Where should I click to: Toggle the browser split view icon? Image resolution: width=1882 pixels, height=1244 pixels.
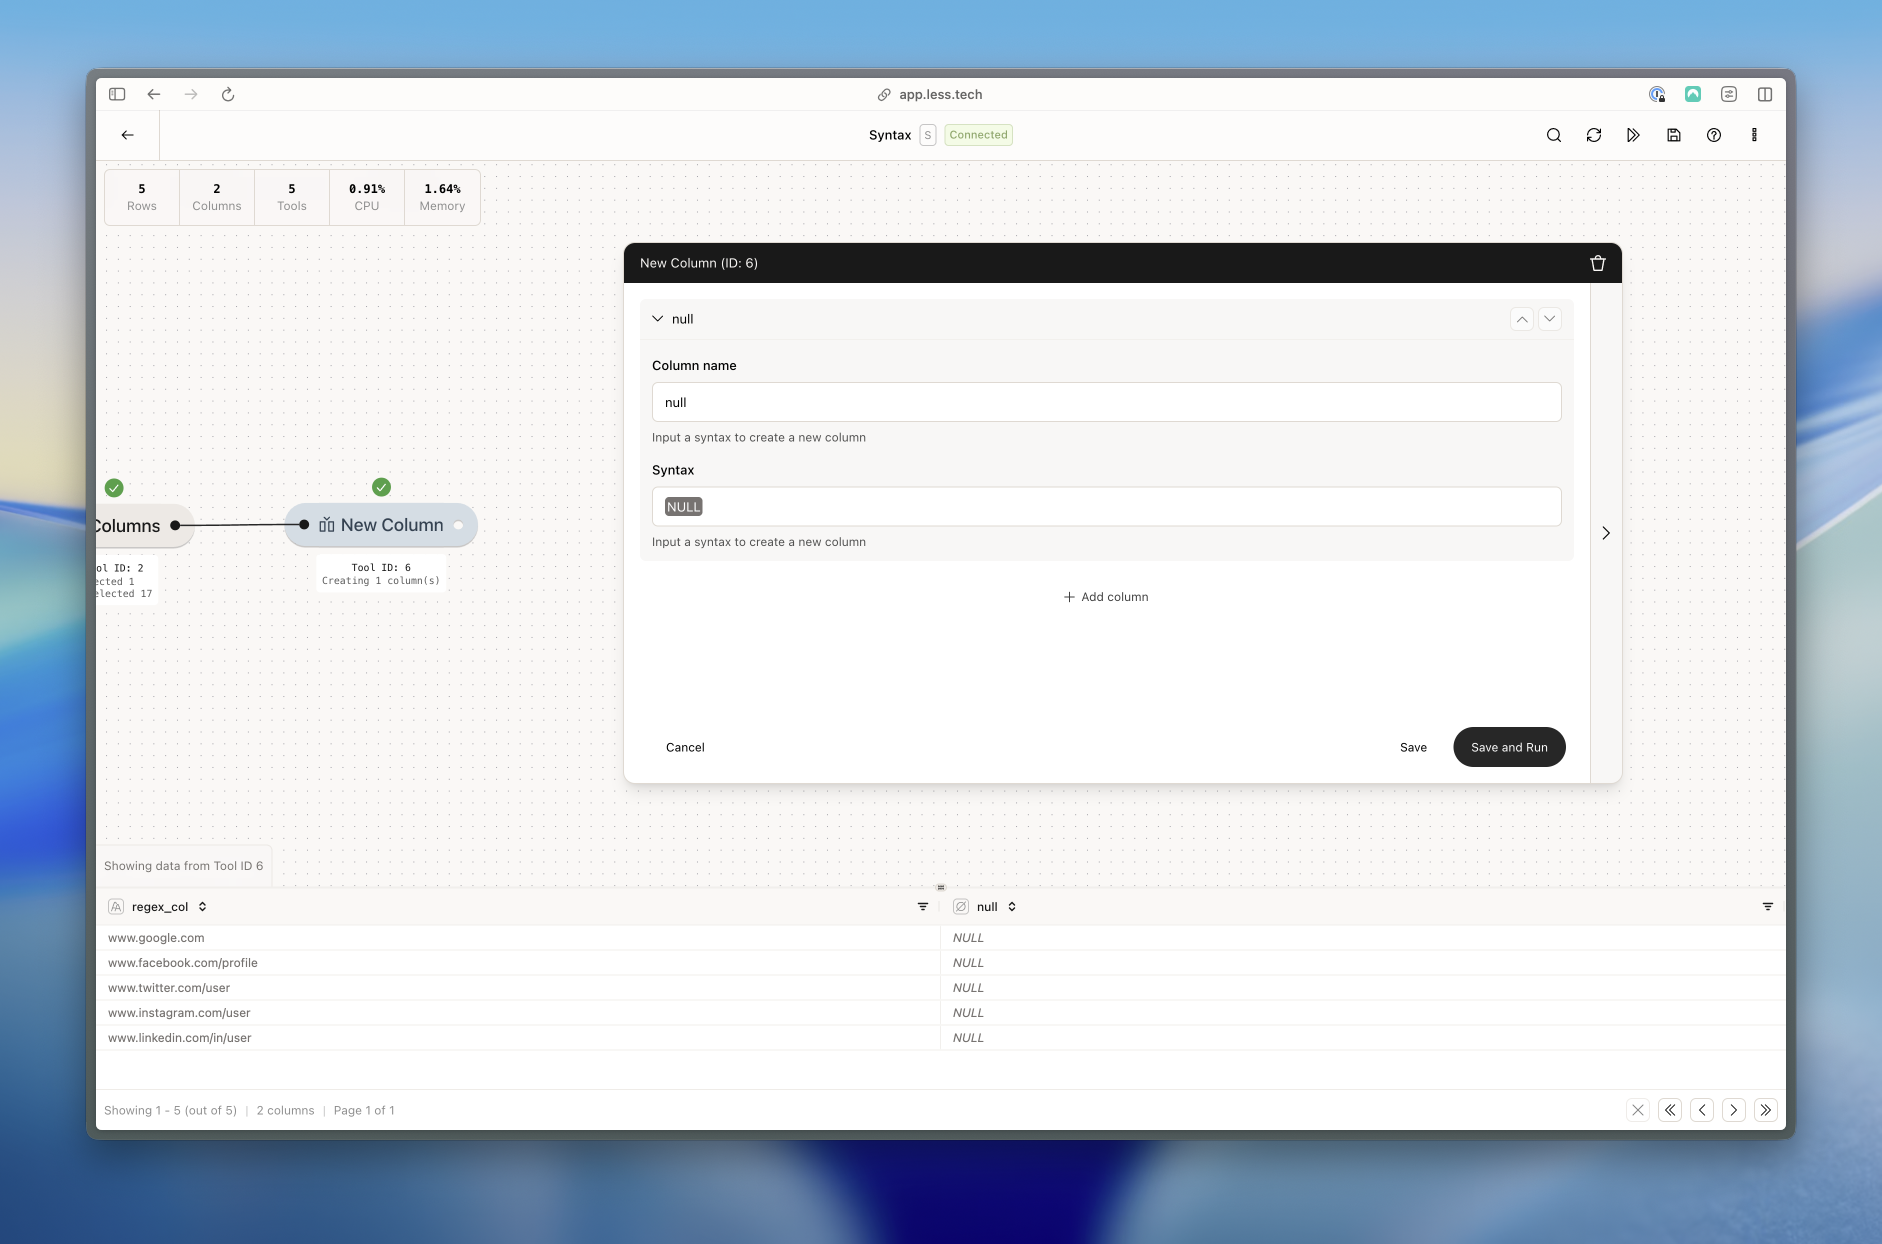(x=1765, y=94)
